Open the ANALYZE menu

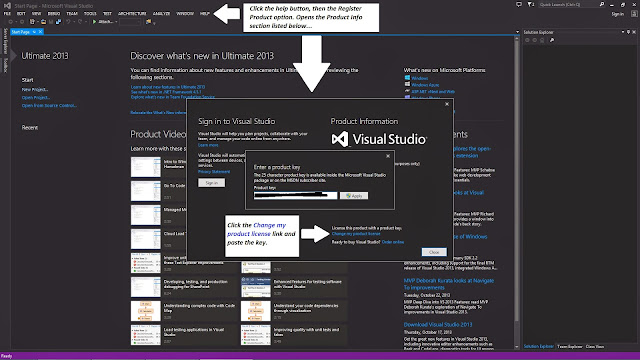coord(161,13)
